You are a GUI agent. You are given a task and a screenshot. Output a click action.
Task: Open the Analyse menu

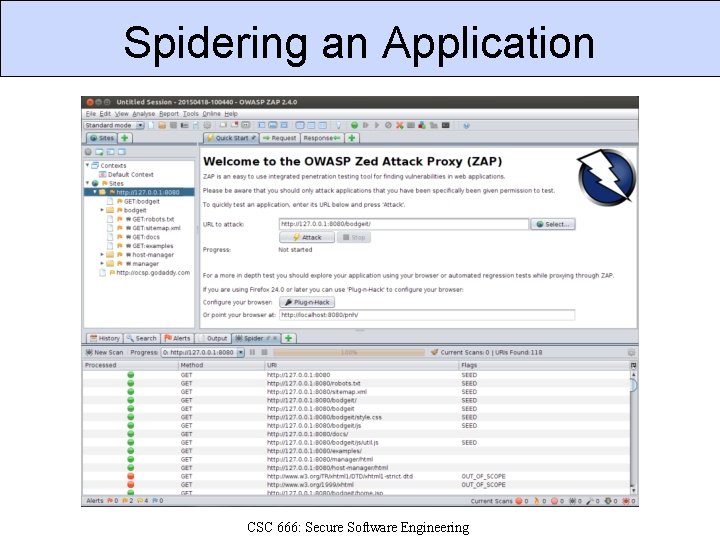pos(144,113)
